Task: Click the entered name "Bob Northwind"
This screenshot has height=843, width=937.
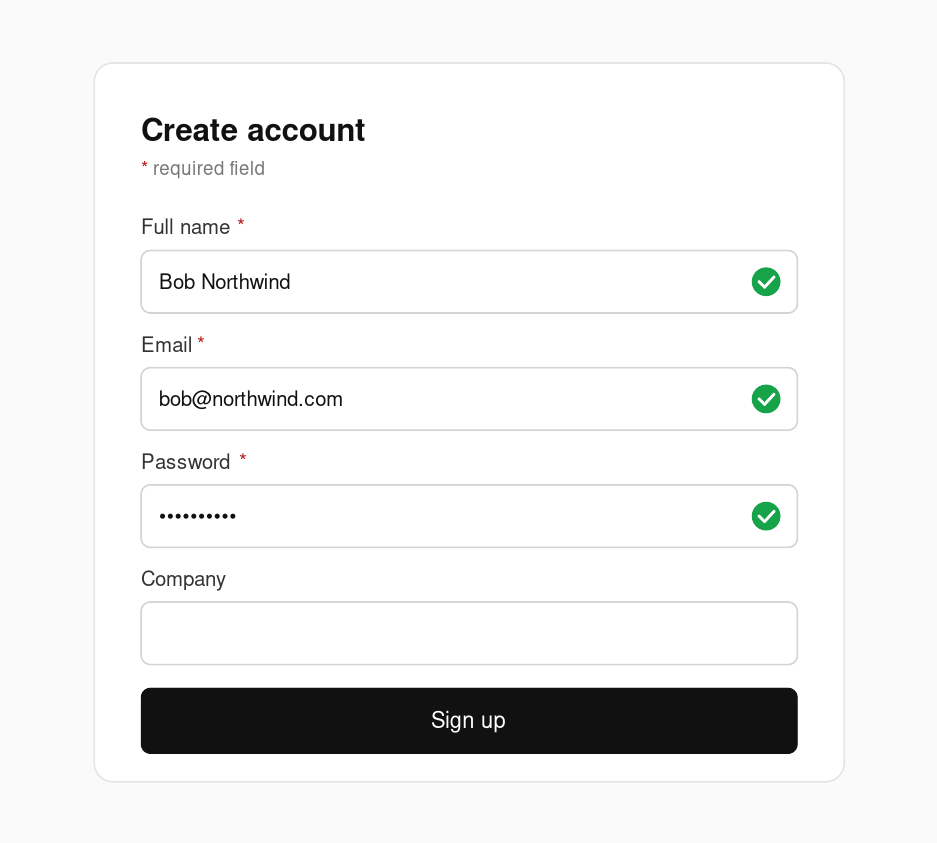Action: point(225,282)
